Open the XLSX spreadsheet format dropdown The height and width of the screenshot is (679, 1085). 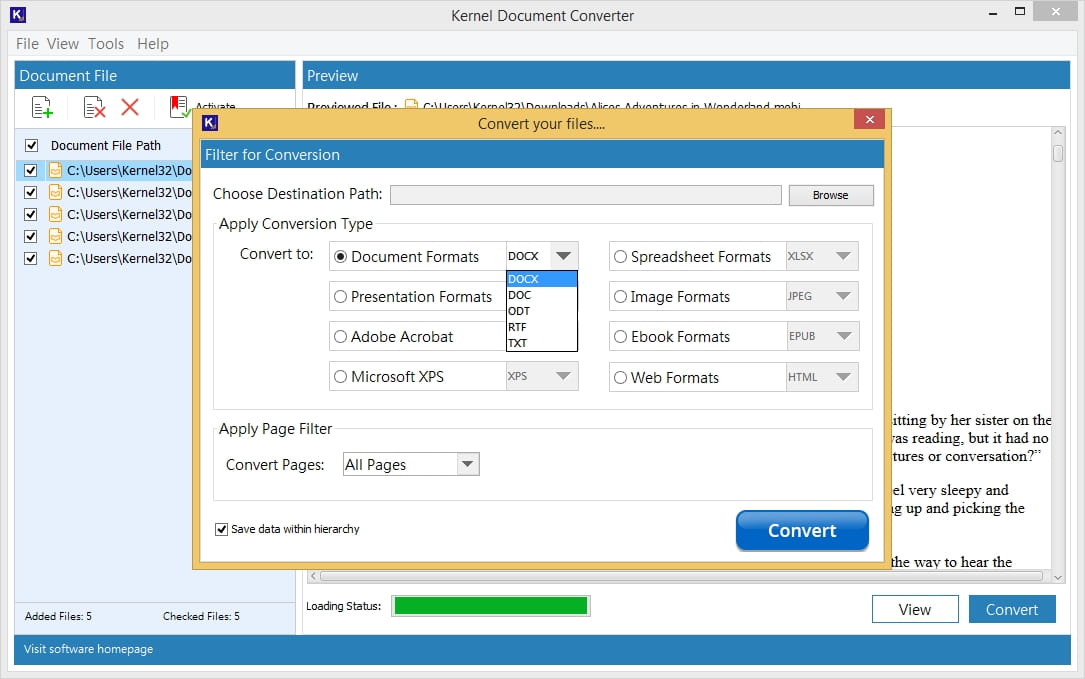coord(843,256)
